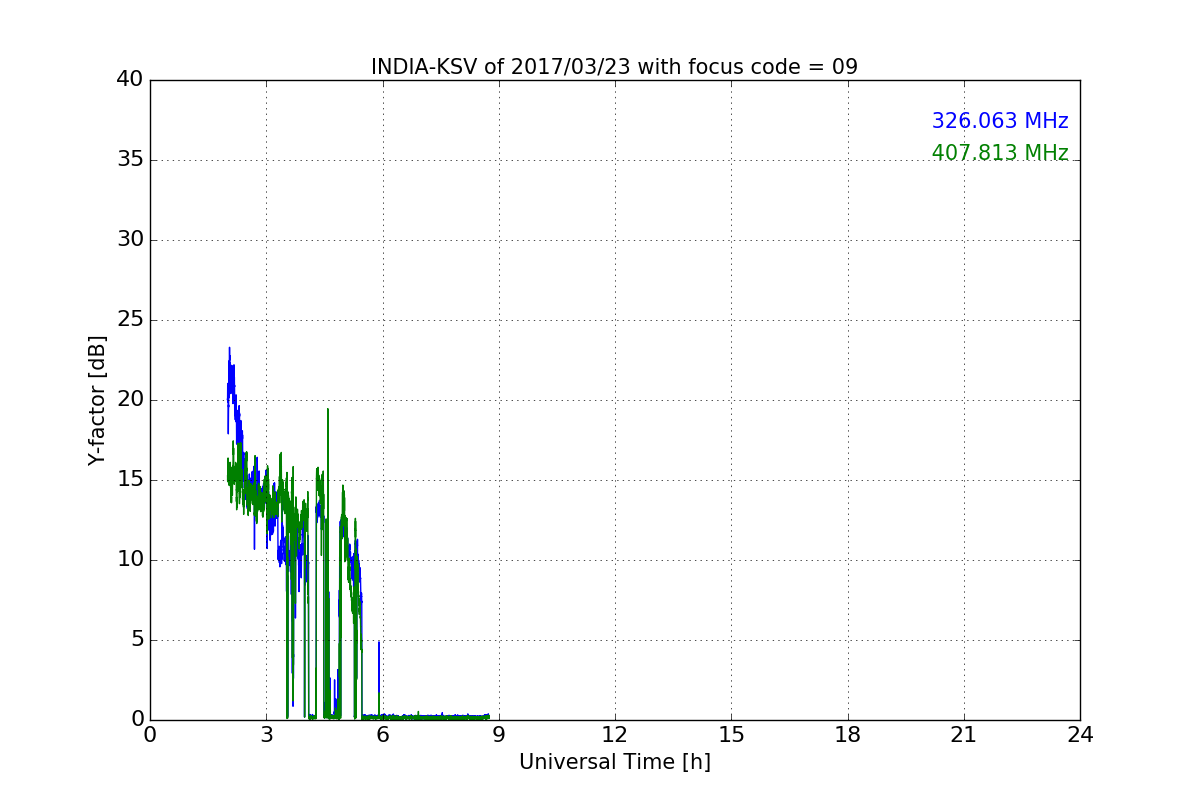Image resolution: width=1200 pixels, height=800 pixels.
Task: Click the blue trace peak near 23 dB
Action: click(x=229, y=349)
